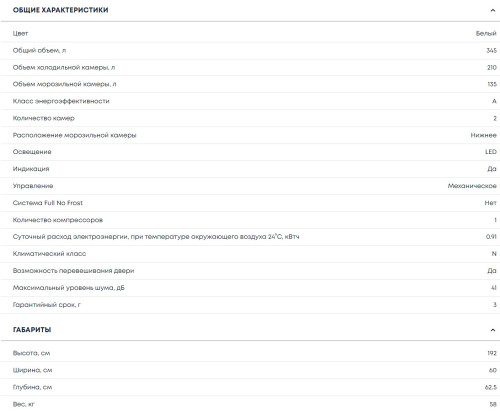Collapse the Габариты section chevron
Image resolution: width=500 pixels, height=412 pixels.
492,330
